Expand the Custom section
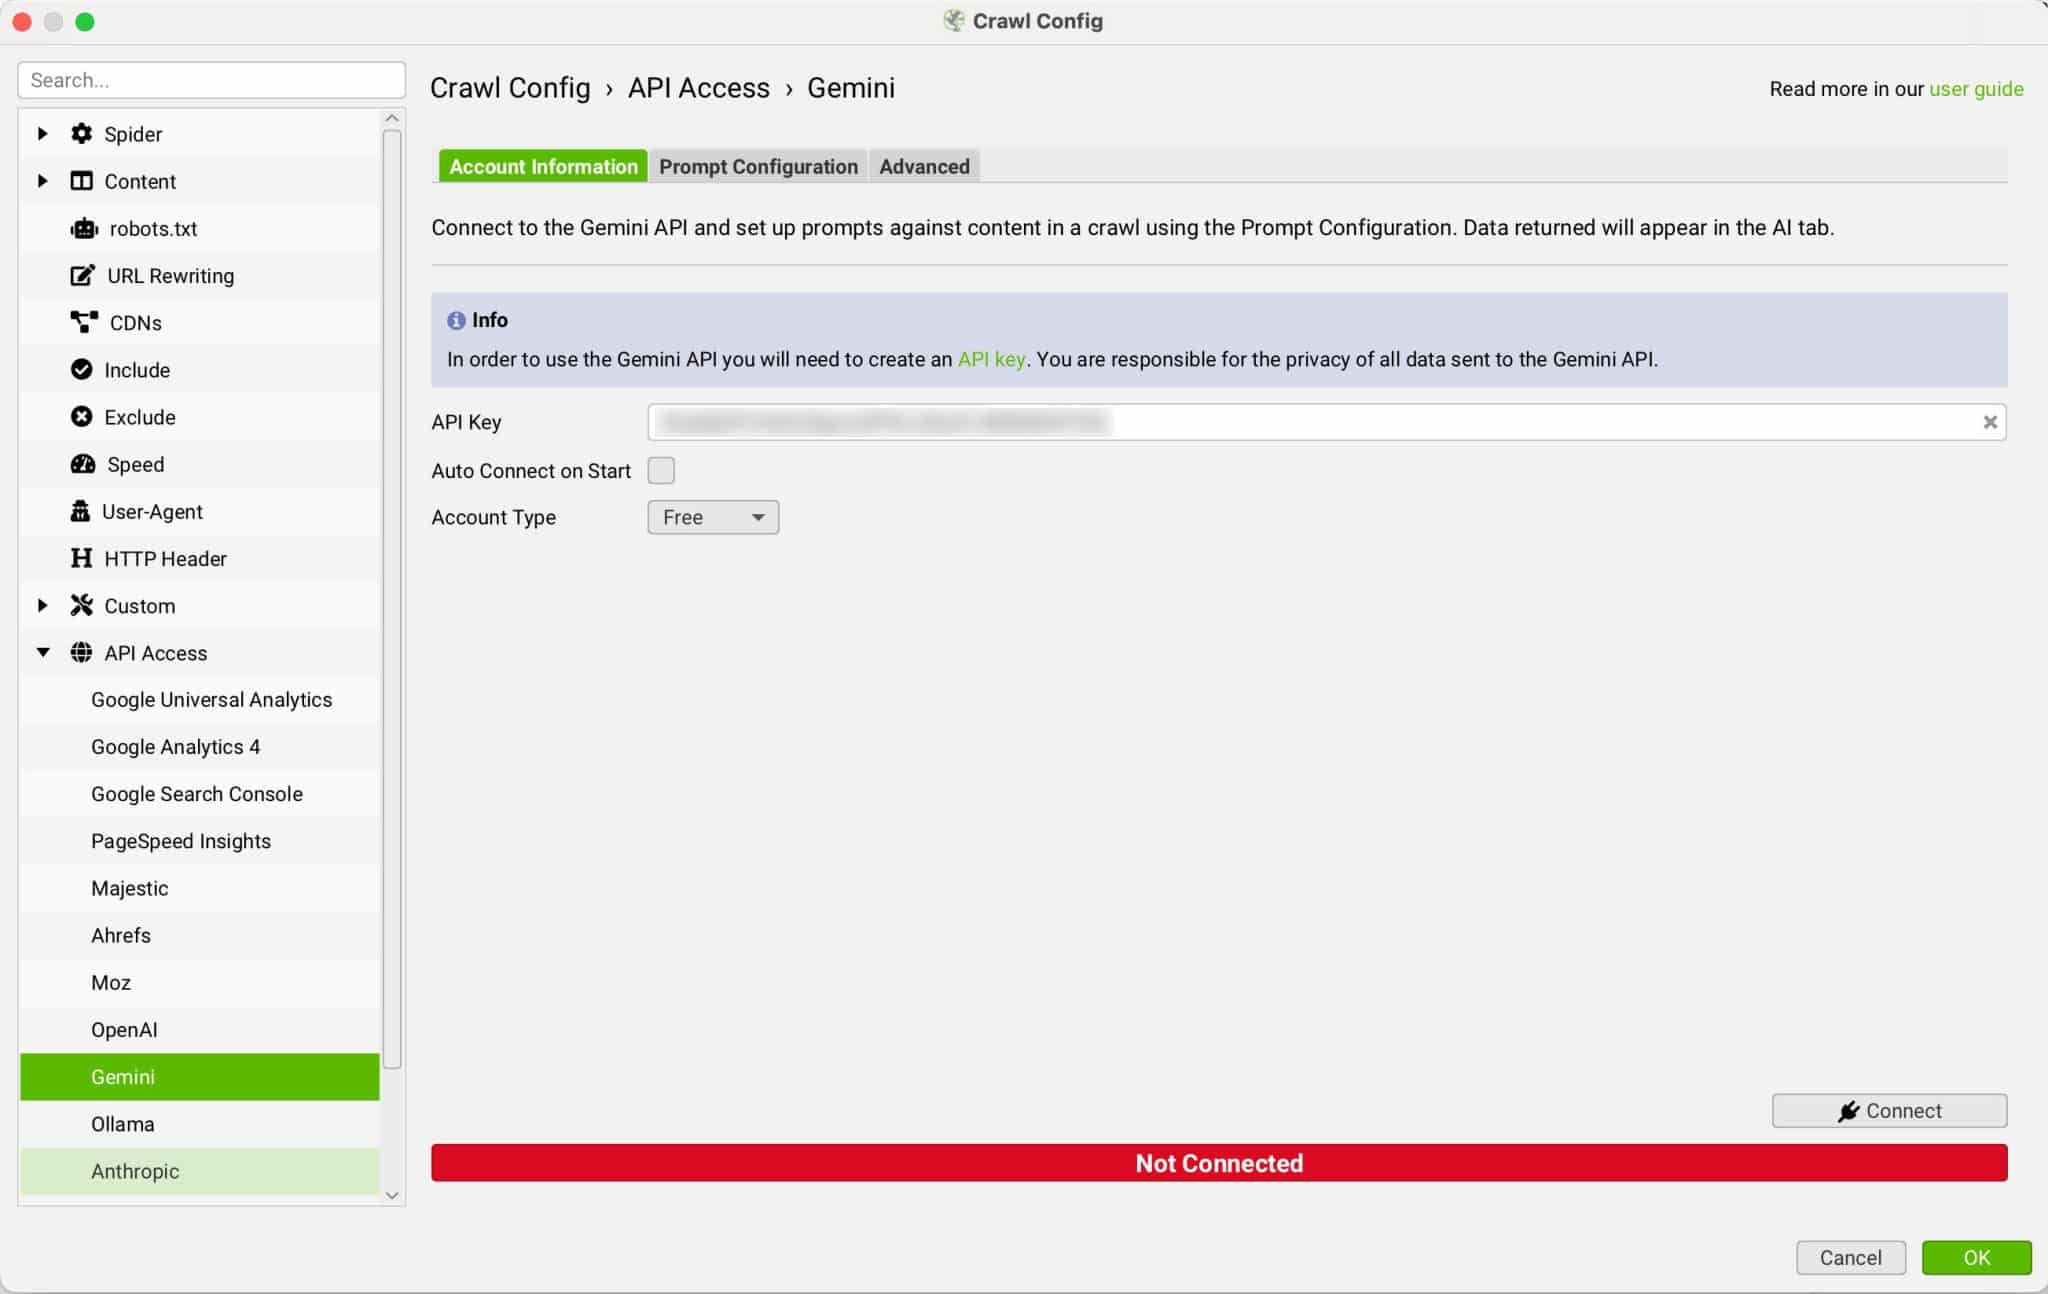The width and height of the screenshot is (2048, 1294). click(43, 605)
